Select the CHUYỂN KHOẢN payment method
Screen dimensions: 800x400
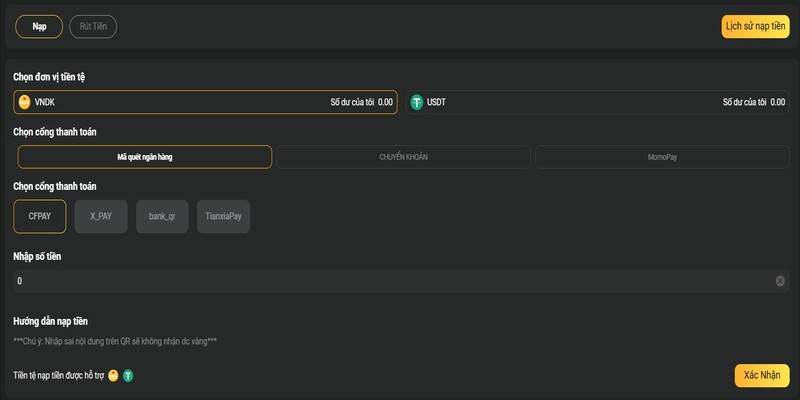point(403,157)
